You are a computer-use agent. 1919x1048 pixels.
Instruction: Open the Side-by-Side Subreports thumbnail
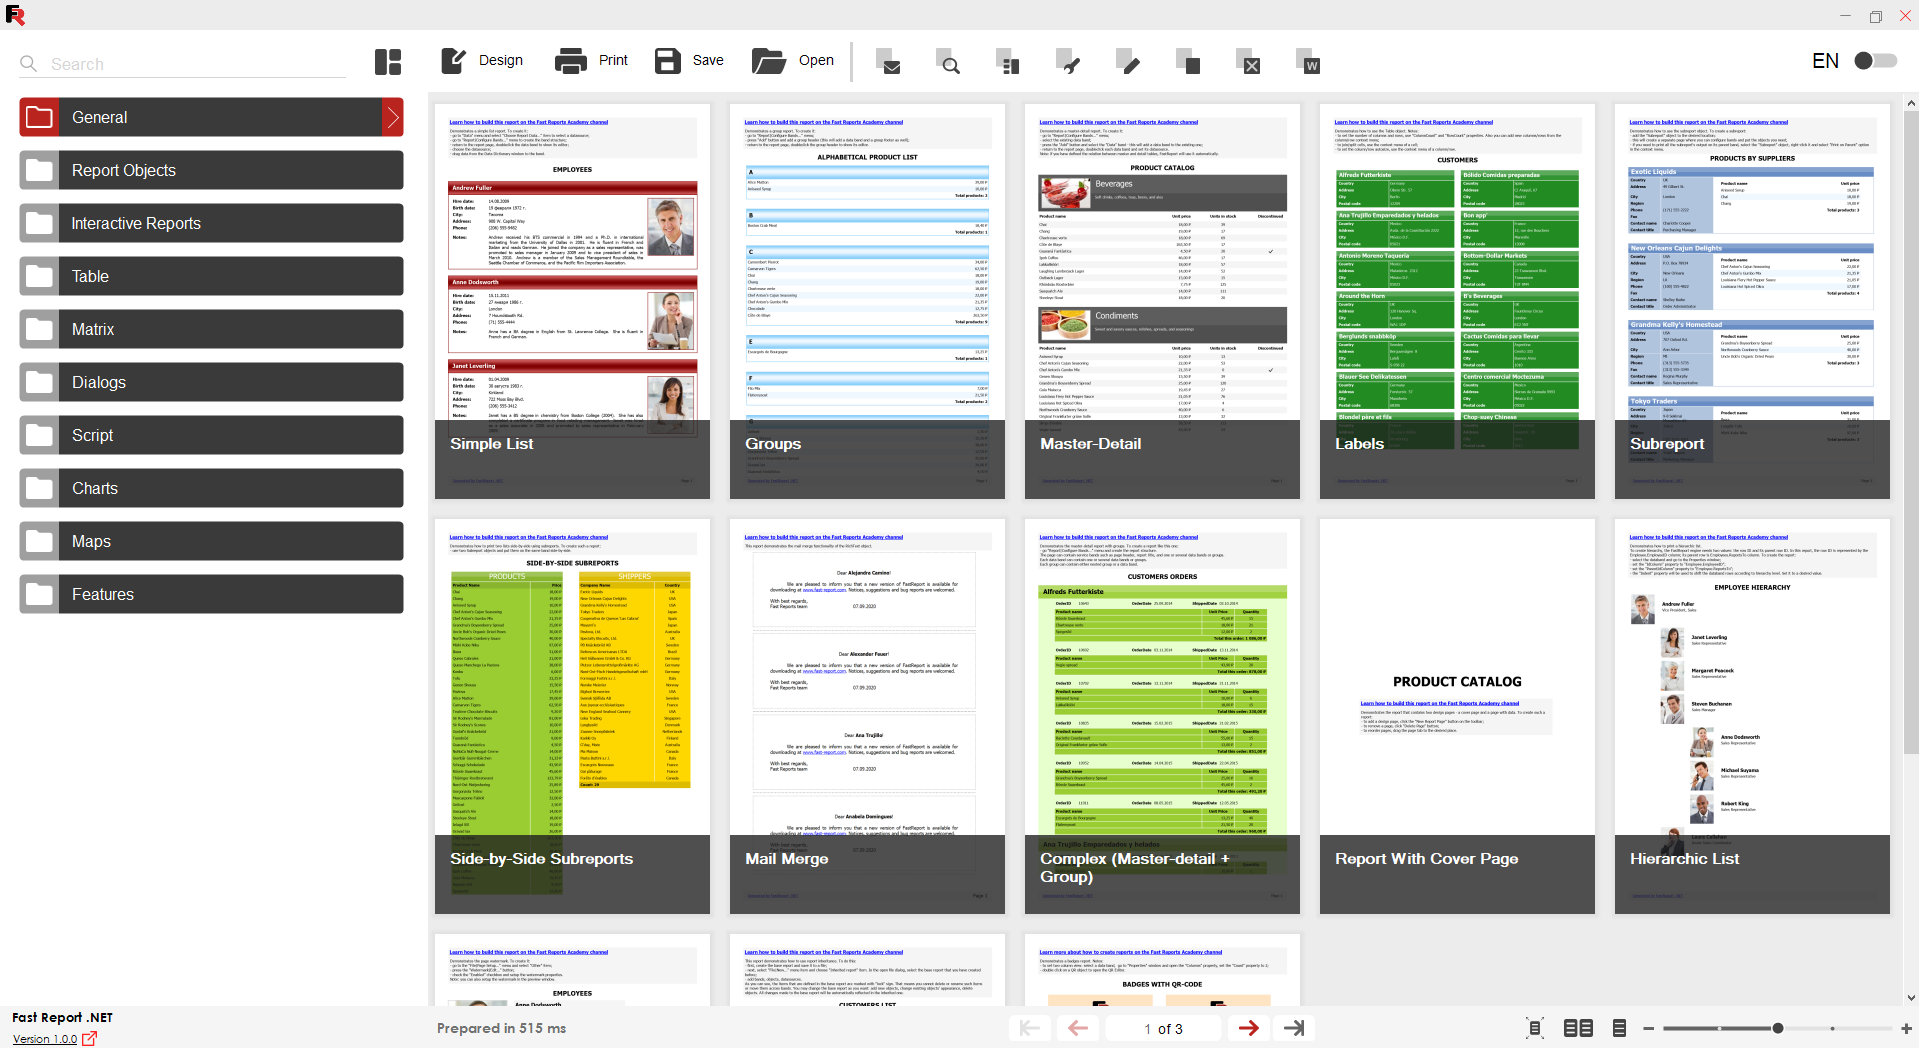pos(572,716)
